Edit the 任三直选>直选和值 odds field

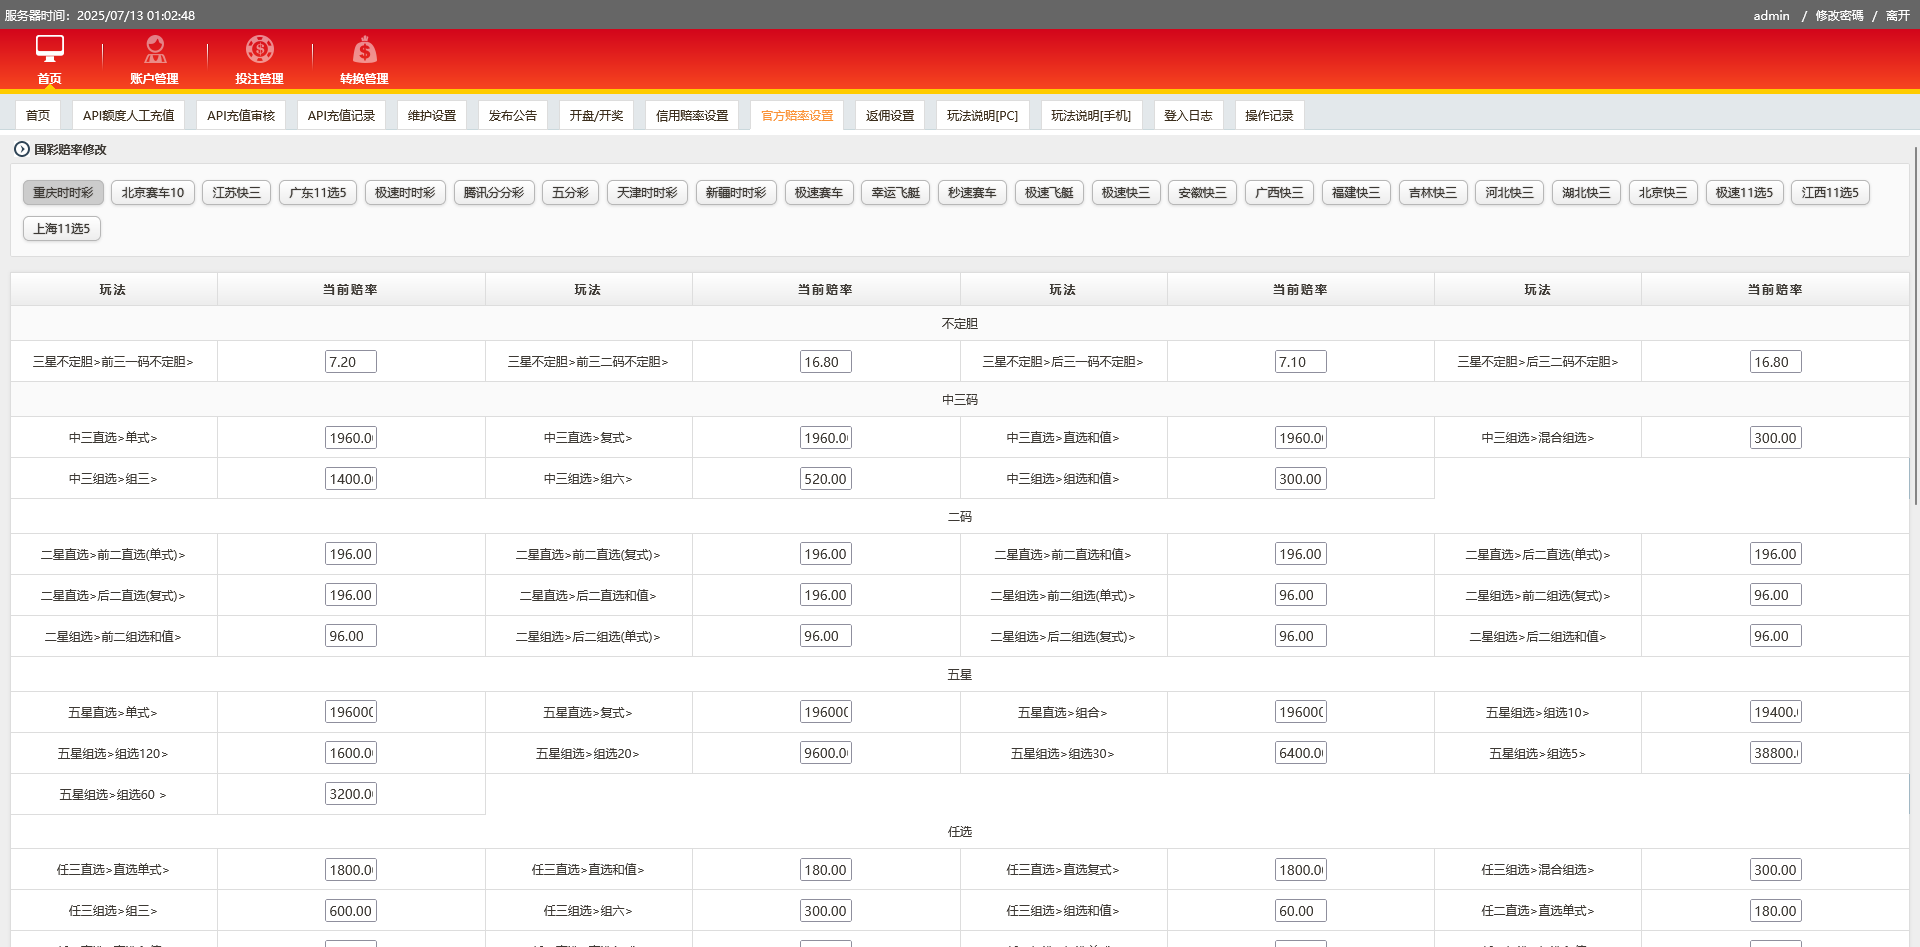(826, 870)
